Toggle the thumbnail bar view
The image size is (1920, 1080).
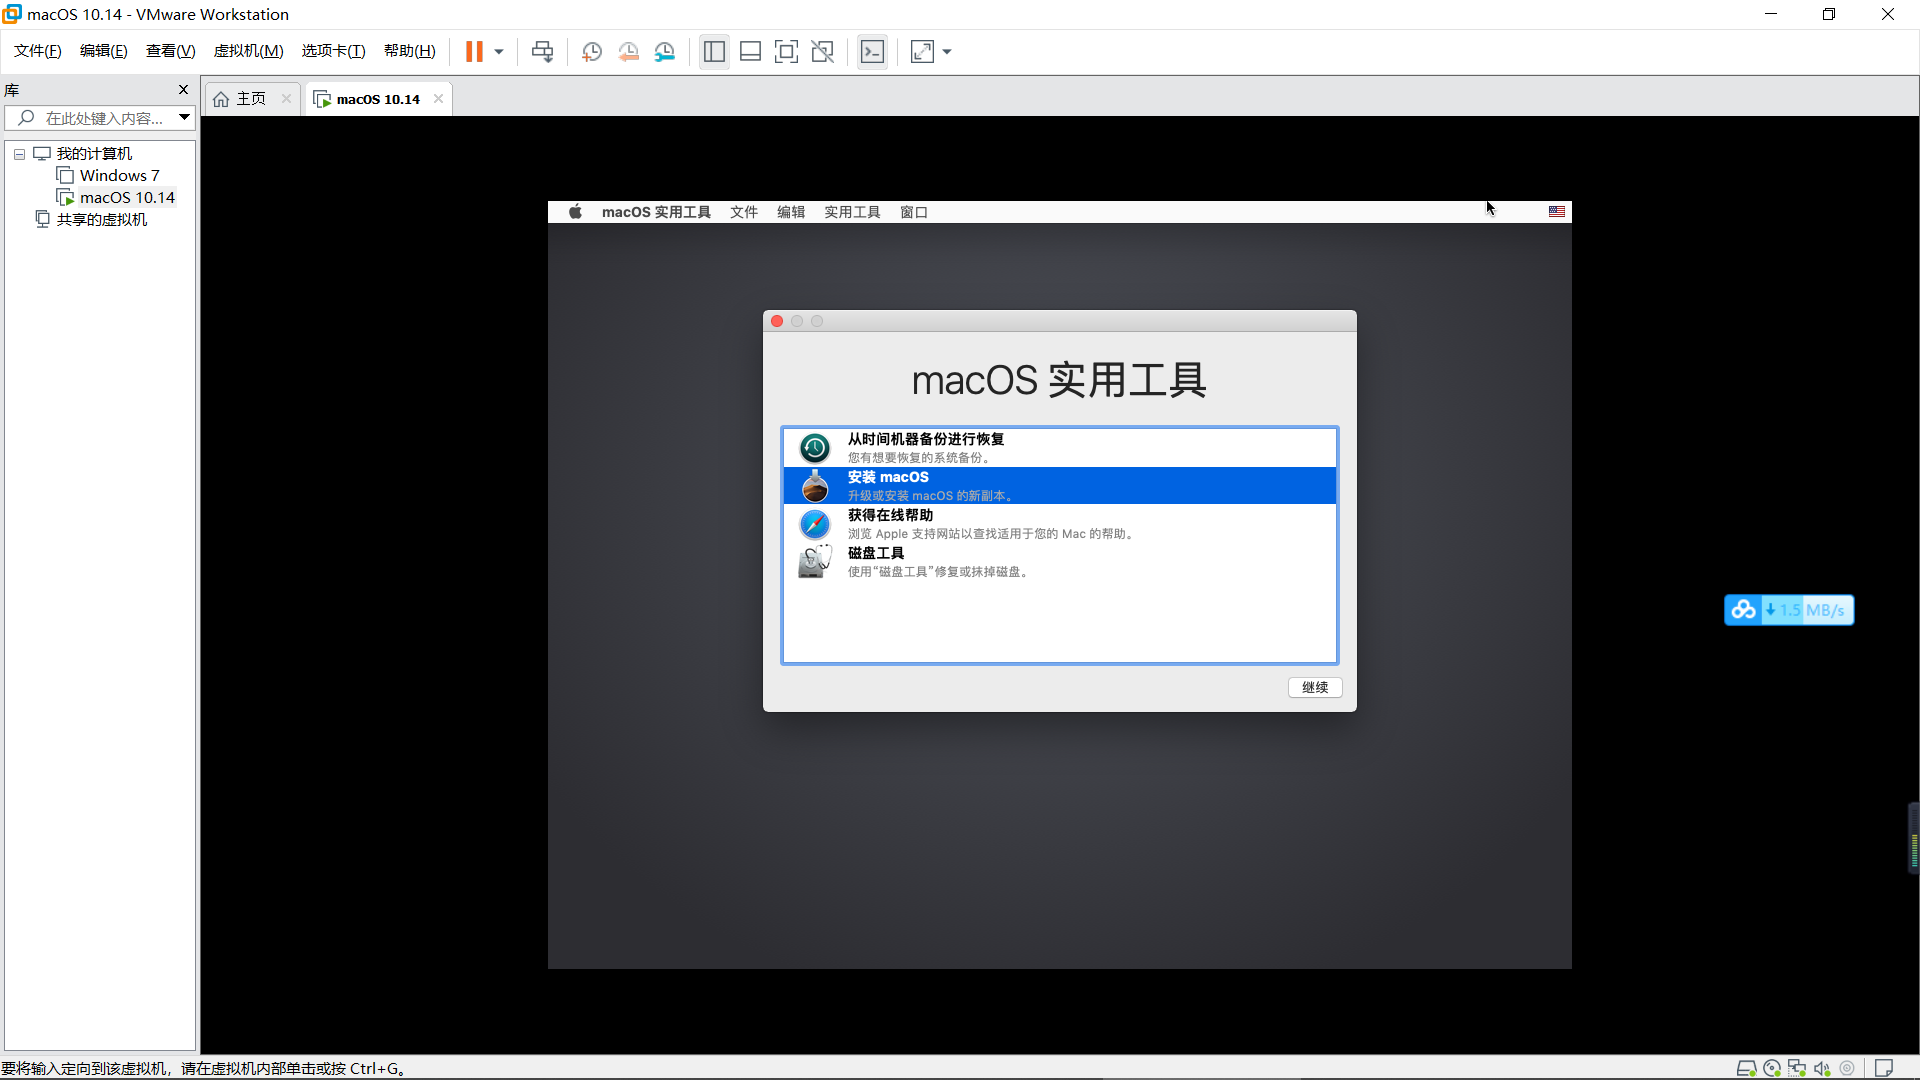coord(750,52)
